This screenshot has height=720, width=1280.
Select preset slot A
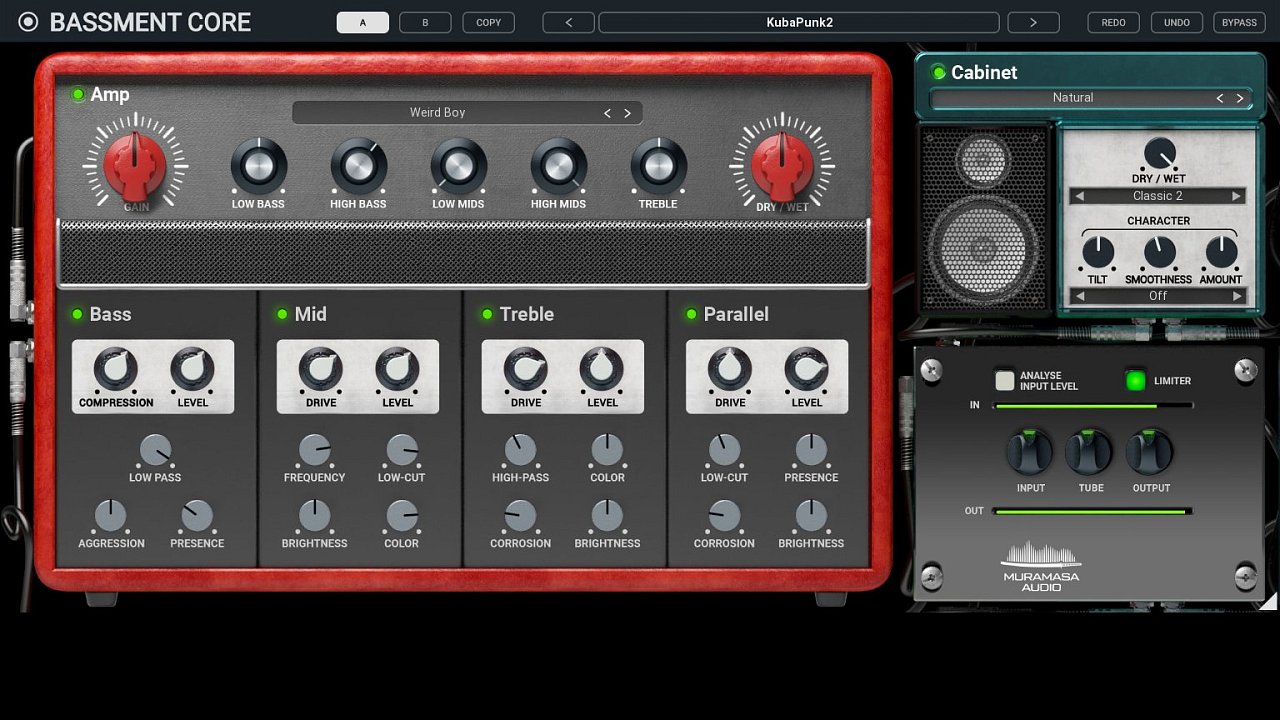pos(362,22)
